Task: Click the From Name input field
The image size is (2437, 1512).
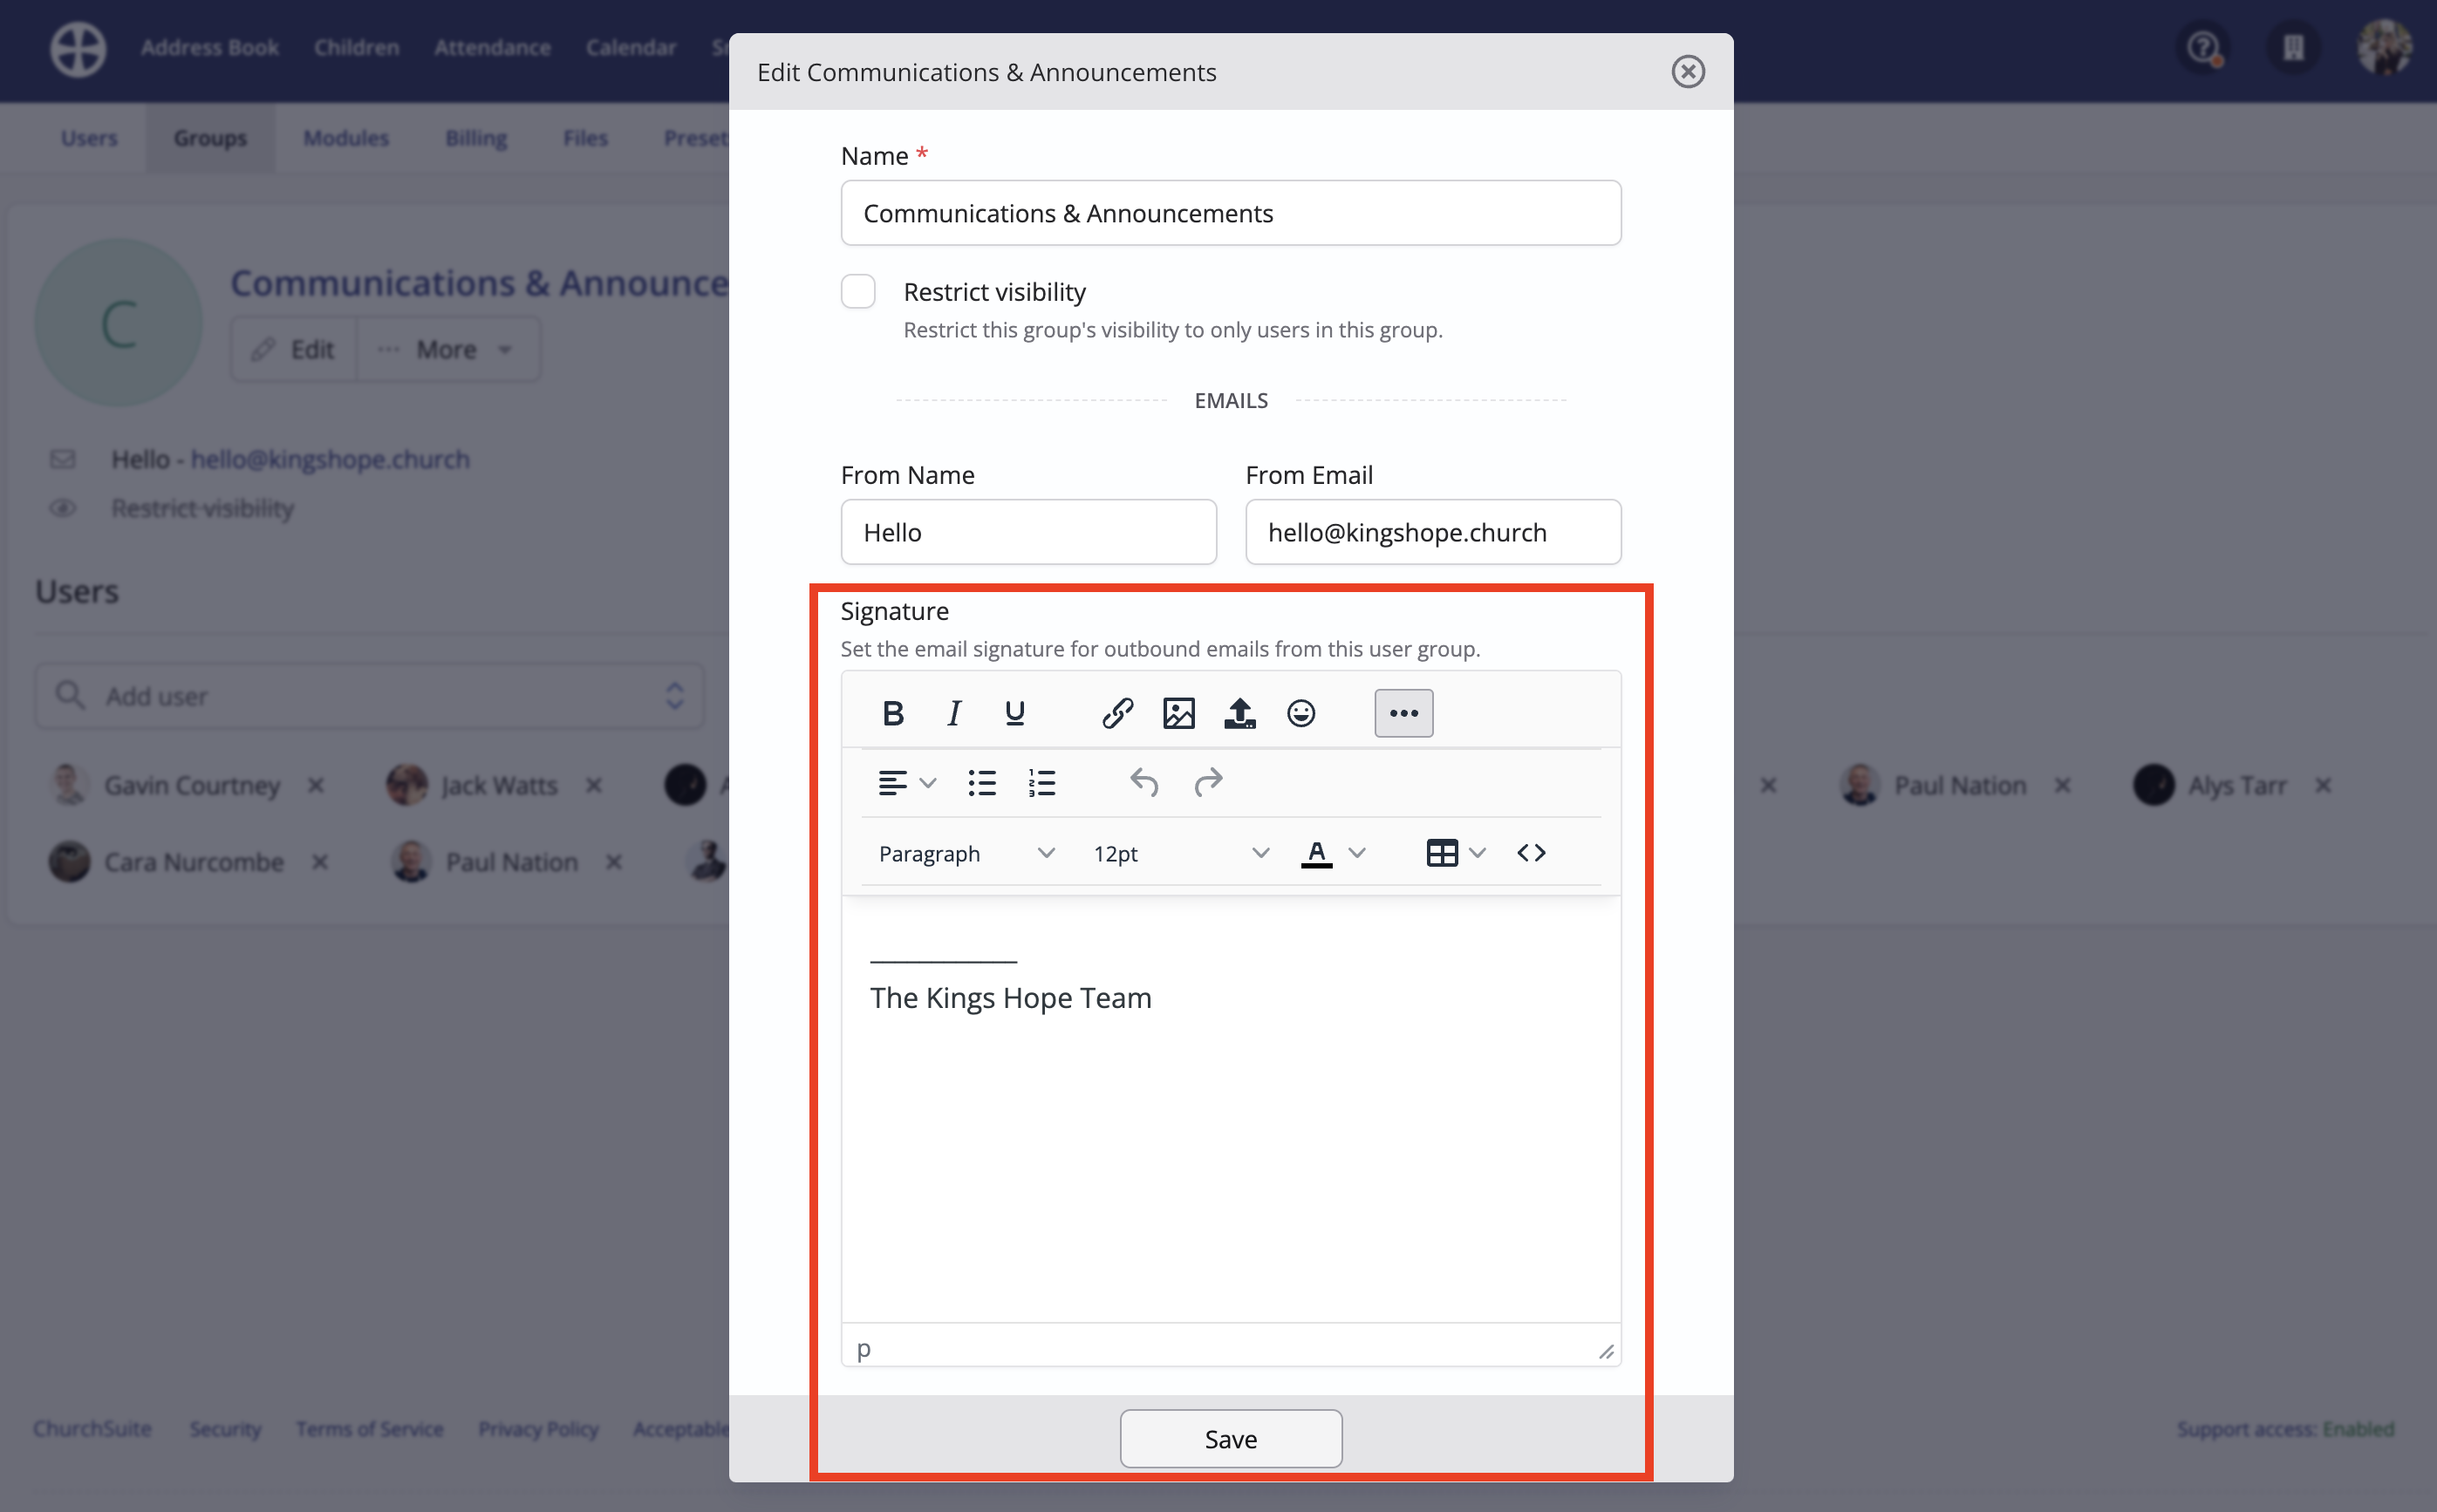Action: [x=1028, y=532]
